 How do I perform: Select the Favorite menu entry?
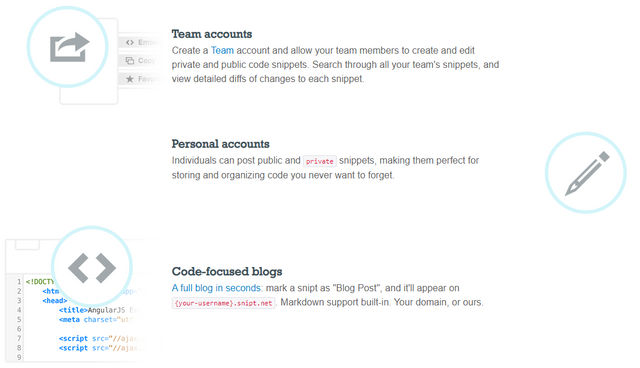[140, 79]
